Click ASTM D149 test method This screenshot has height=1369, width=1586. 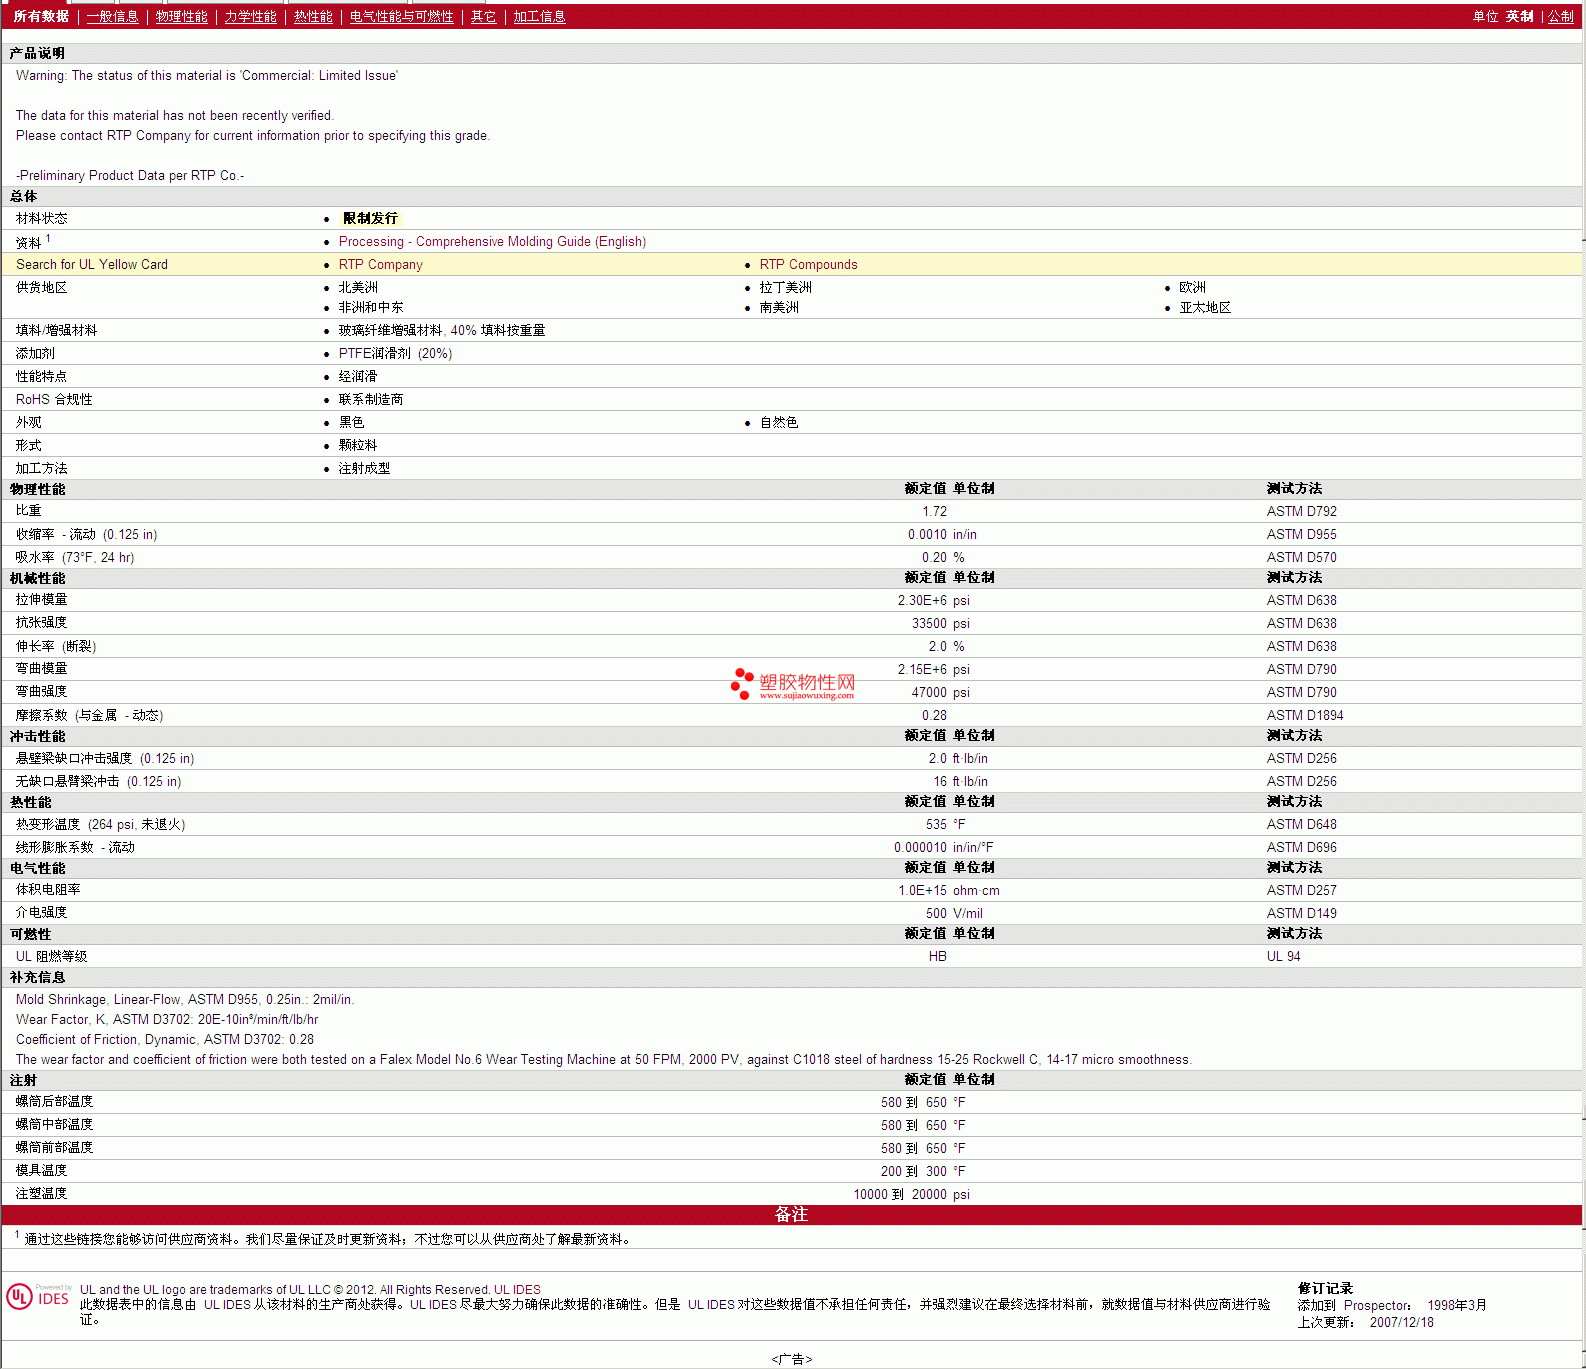pyautogui.click(x=1301, y=914)
